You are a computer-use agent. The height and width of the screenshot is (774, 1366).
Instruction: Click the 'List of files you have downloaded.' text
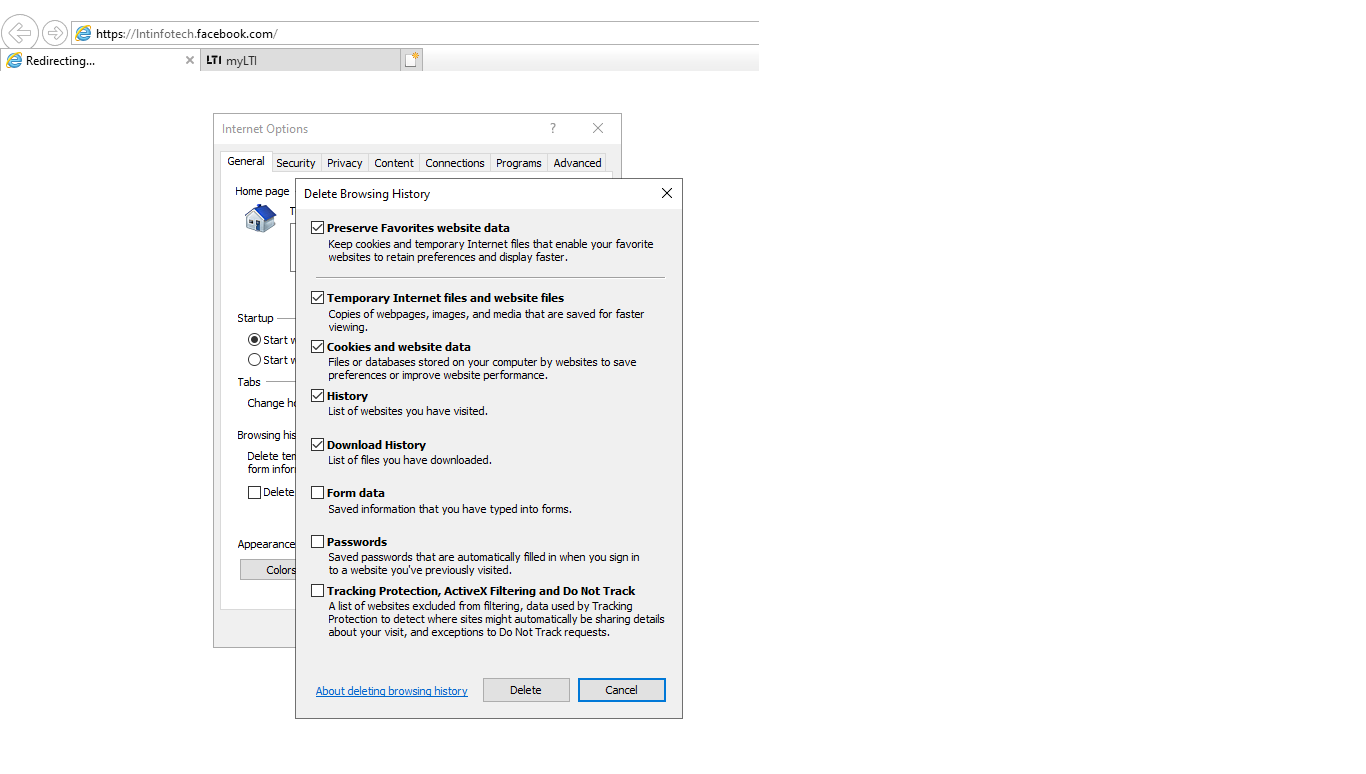point(410,460)
